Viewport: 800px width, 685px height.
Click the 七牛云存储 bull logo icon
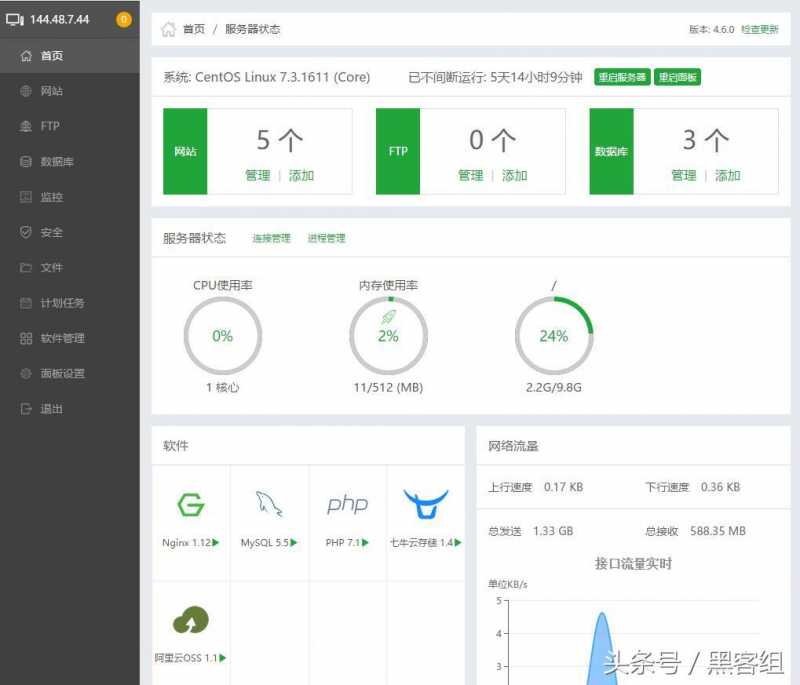coord(426,504)
